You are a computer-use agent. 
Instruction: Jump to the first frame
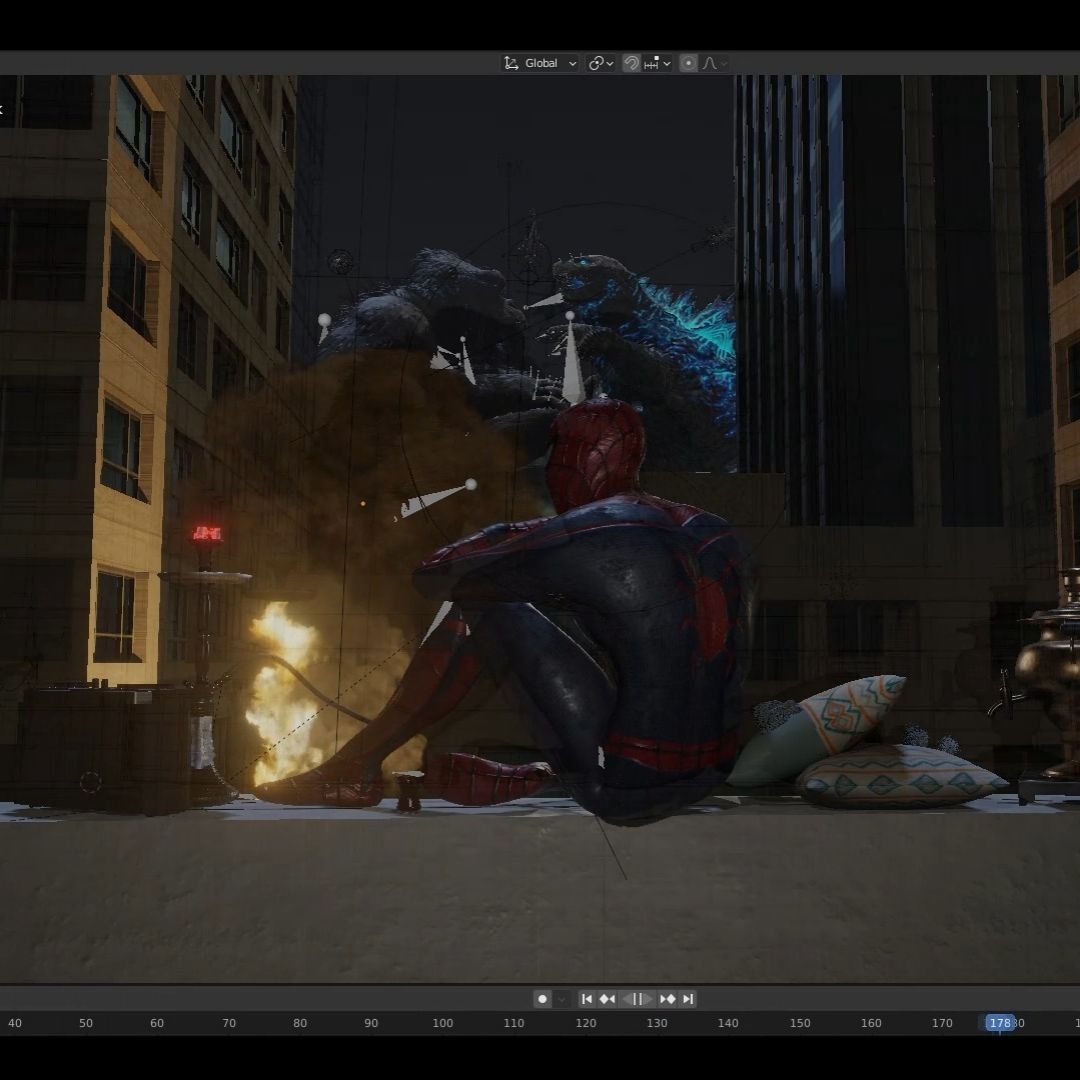[587, 999]
